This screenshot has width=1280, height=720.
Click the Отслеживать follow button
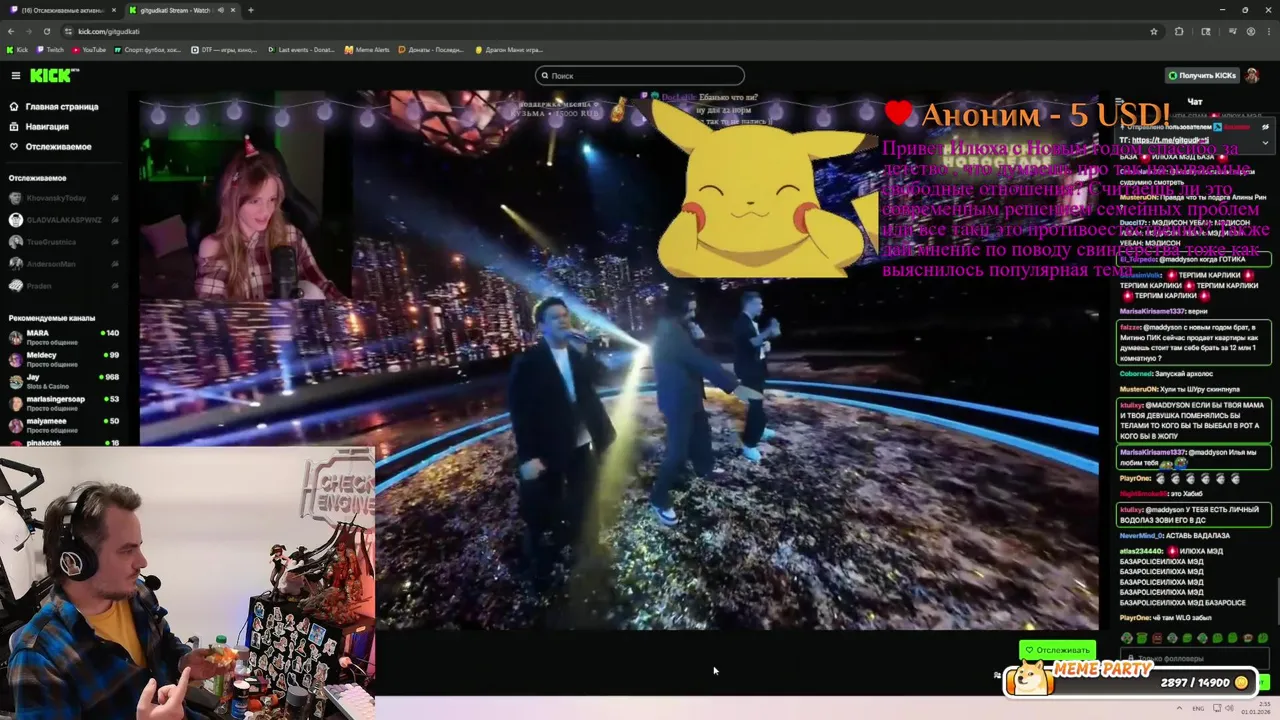point(1057,650)
